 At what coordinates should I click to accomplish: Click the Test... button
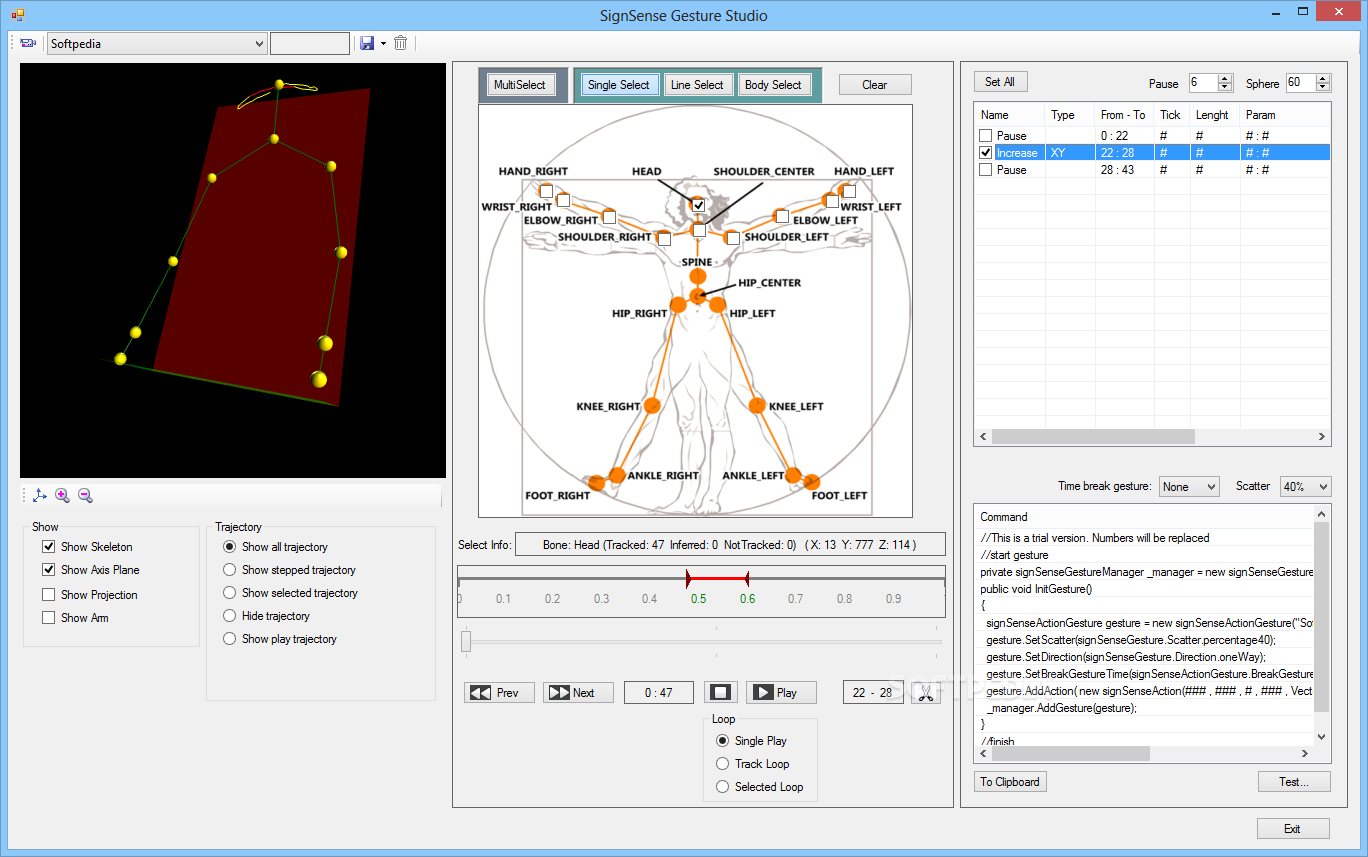tap(1294, 782)
